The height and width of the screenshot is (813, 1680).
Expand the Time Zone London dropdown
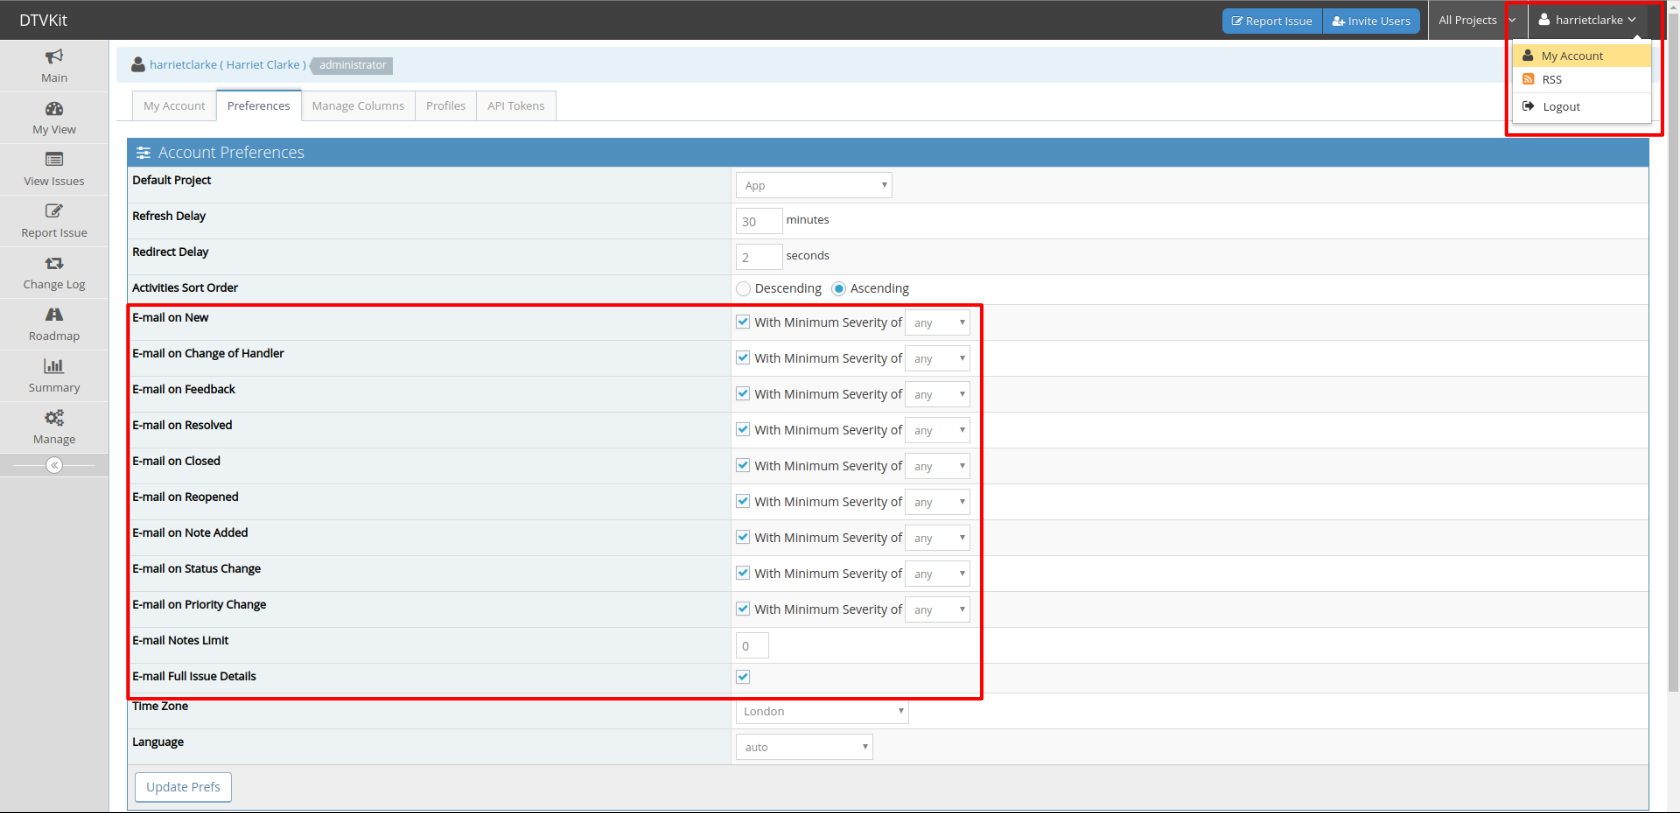pos(822,712)
